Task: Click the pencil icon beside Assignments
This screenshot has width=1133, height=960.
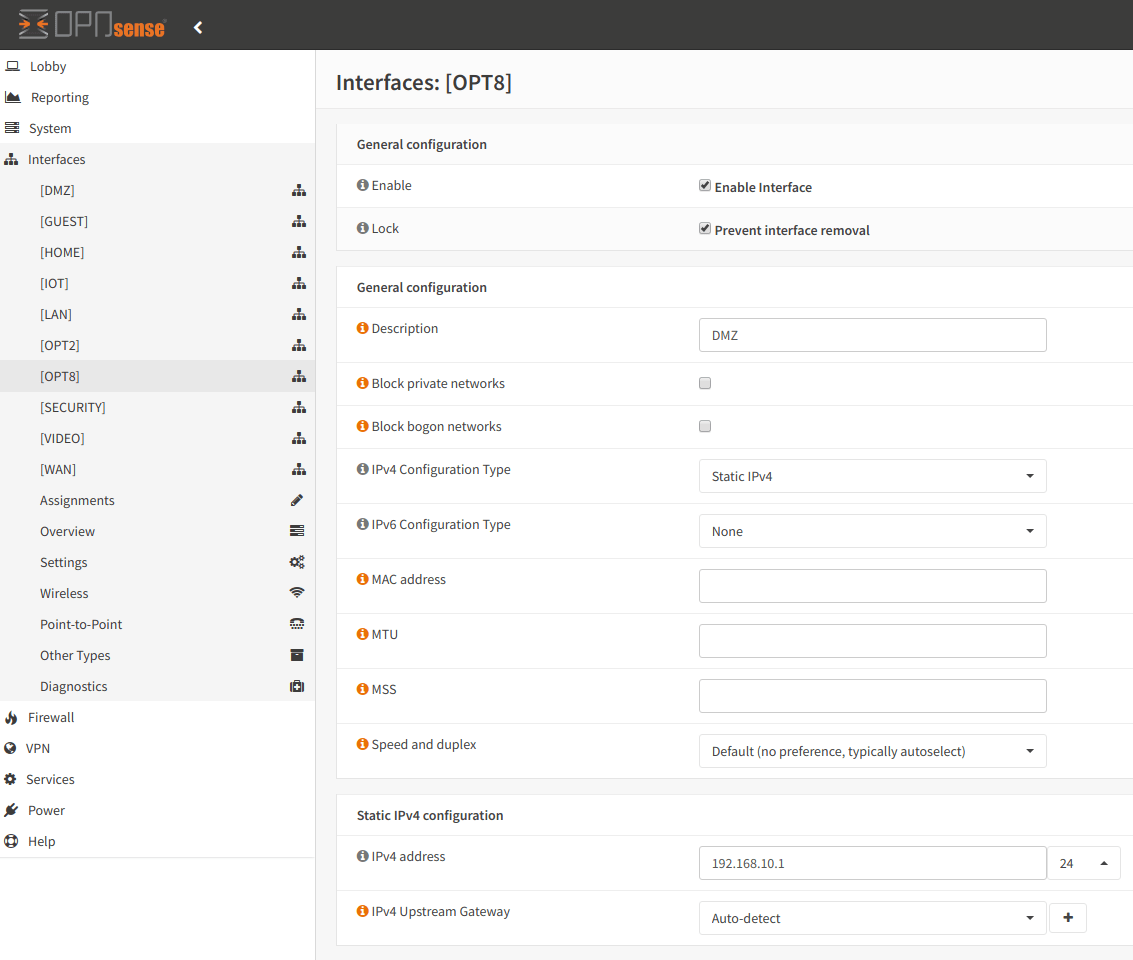Action: pyautogui.click(x=297, y=500)
